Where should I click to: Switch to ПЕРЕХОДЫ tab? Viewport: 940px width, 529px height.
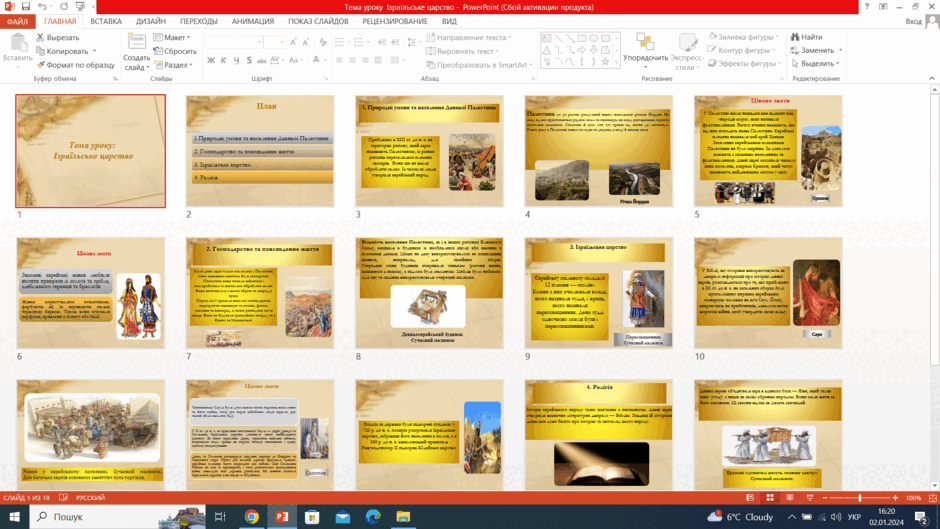click(198, 21)
